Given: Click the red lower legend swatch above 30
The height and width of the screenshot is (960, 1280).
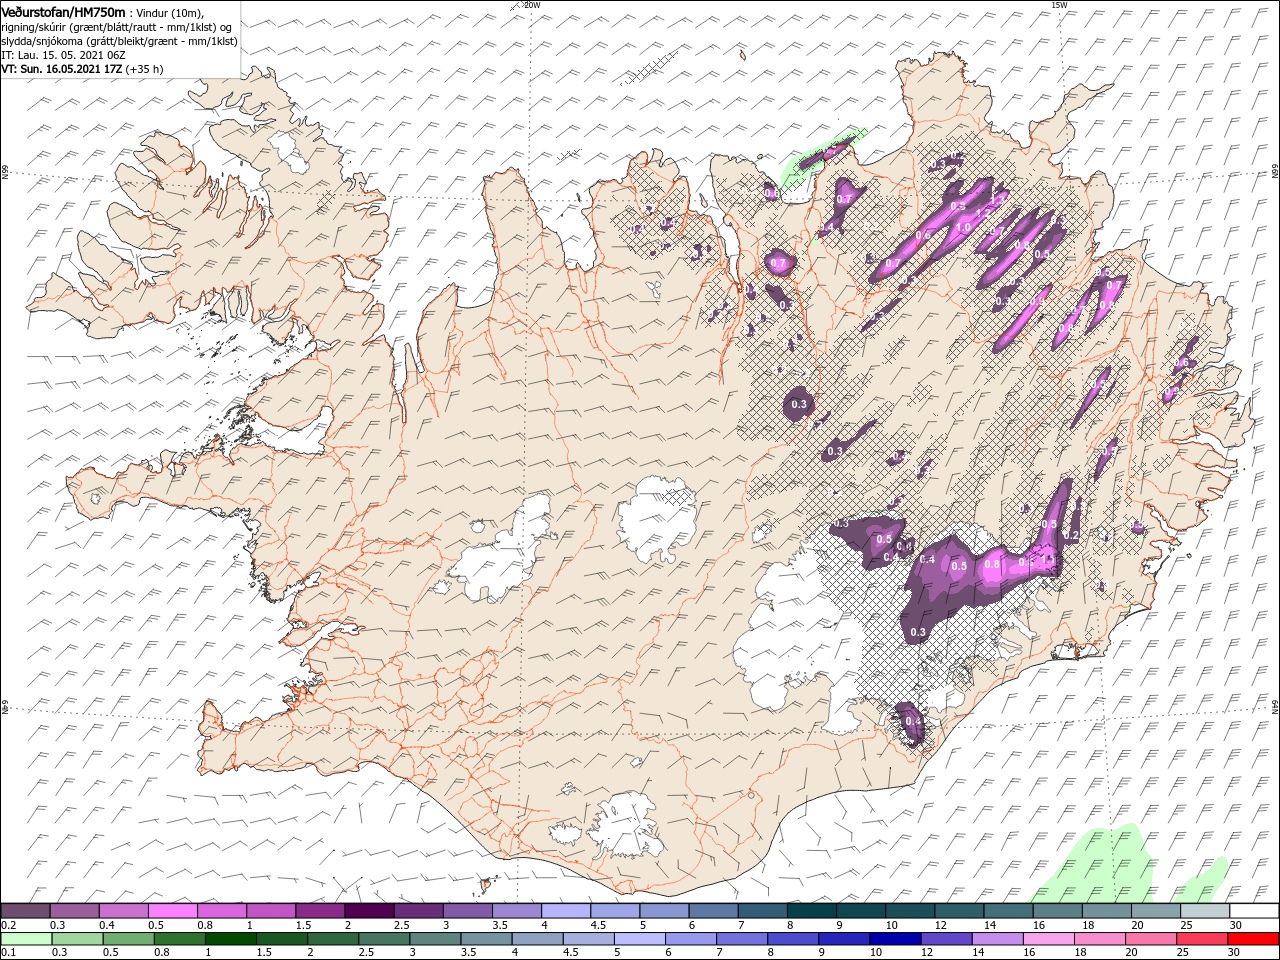Looking at the screenshot, I should (1253, 939).
